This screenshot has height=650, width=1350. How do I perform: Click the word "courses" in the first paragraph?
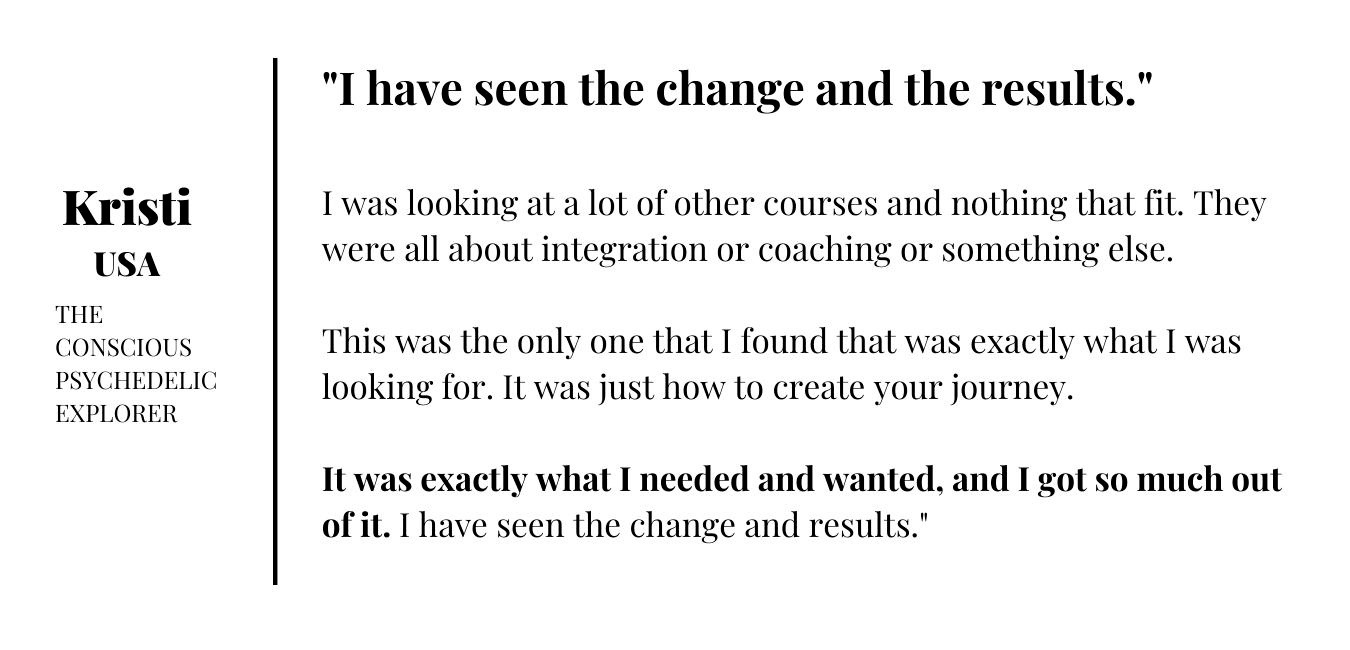[x=821, y=204]
